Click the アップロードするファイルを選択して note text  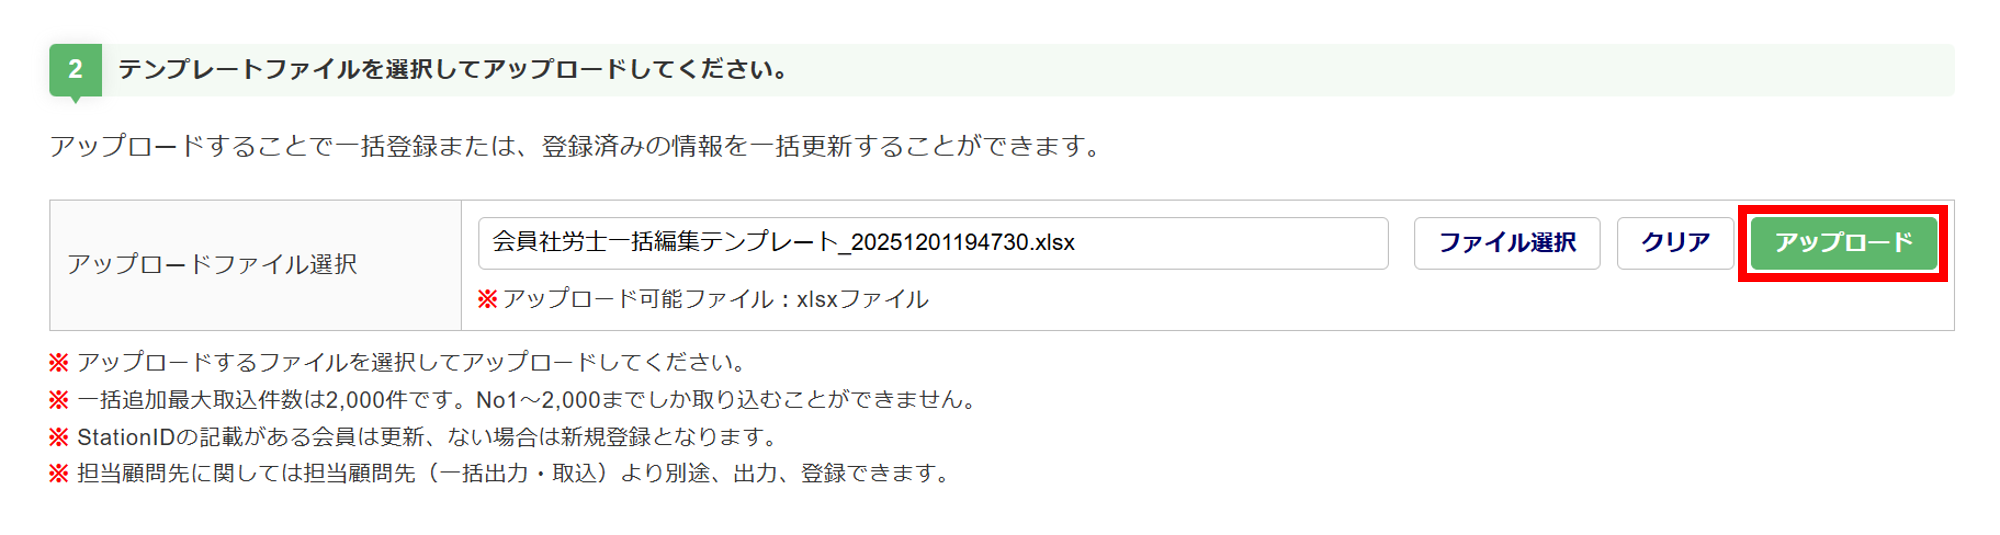pyautogui.click(x=410, y=362)
